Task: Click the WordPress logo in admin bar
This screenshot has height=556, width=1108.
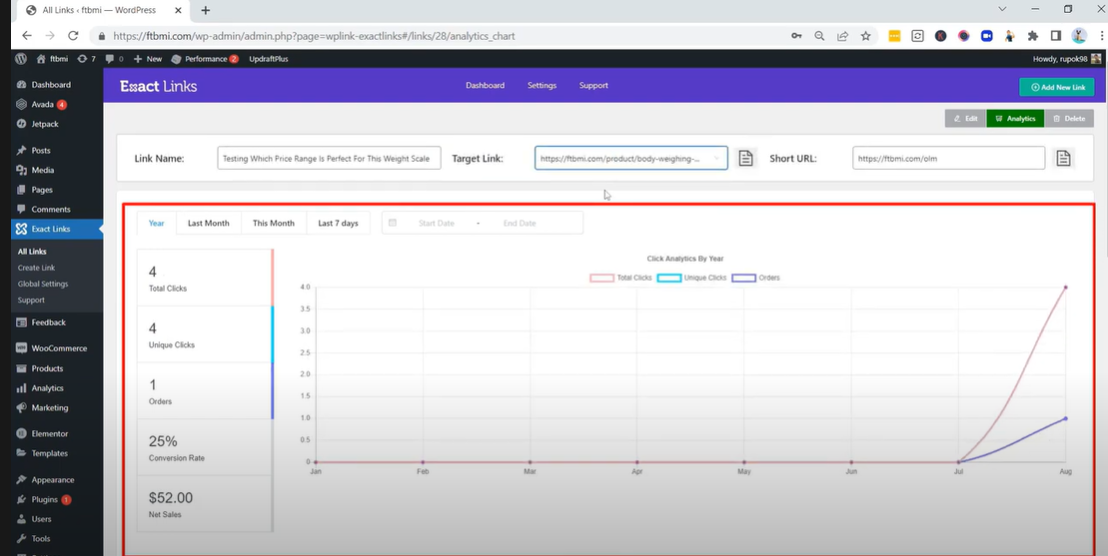Action: (x=20, y=59)
